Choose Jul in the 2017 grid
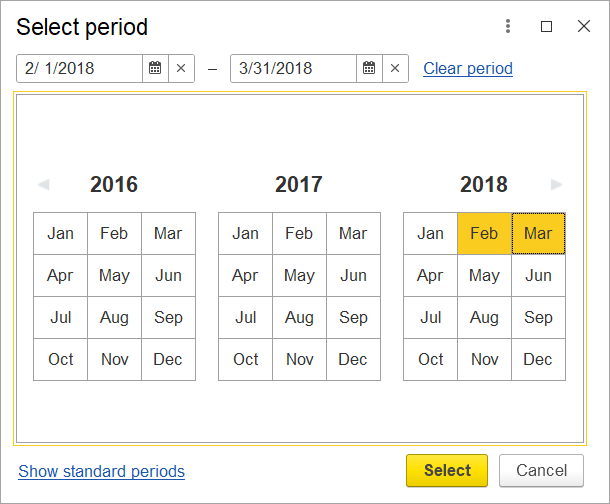The height and width of the screenshot is (504, 610). tap(245, 317)
